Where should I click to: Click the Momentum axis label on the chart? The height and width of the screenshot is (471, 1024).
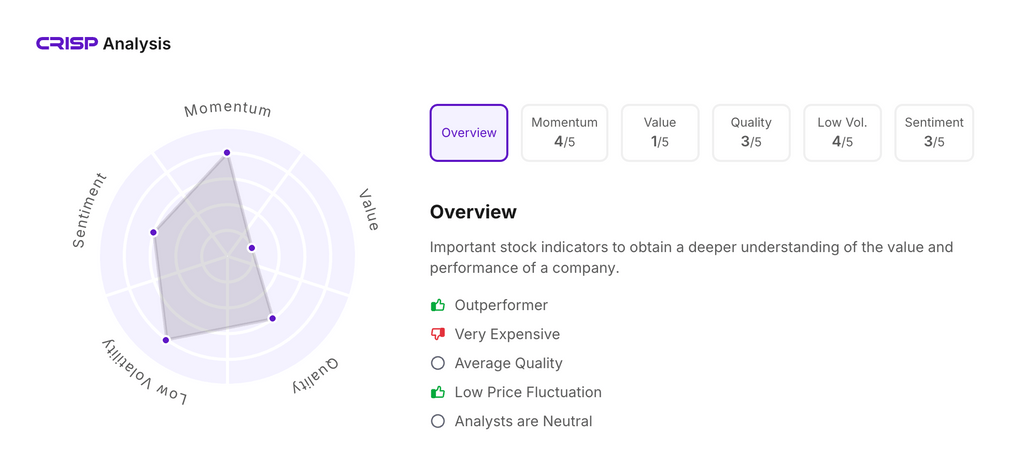pyautogui.click(x=228, y=109)
